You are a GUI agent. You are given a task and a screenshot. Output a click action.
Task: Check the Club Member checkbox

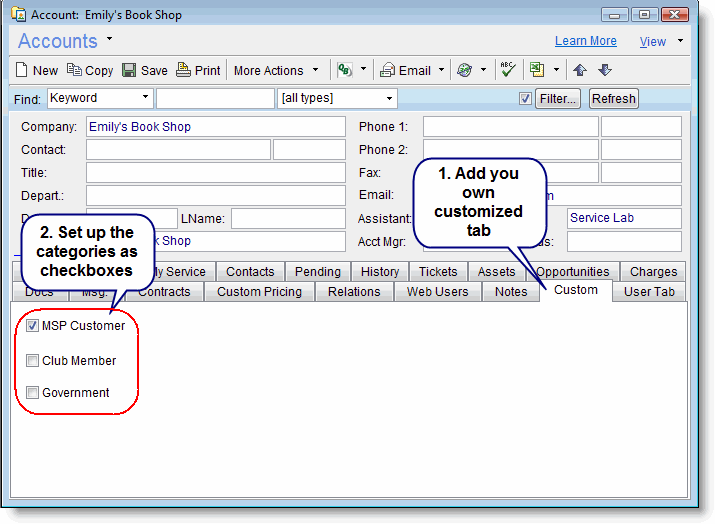point(33,361)
